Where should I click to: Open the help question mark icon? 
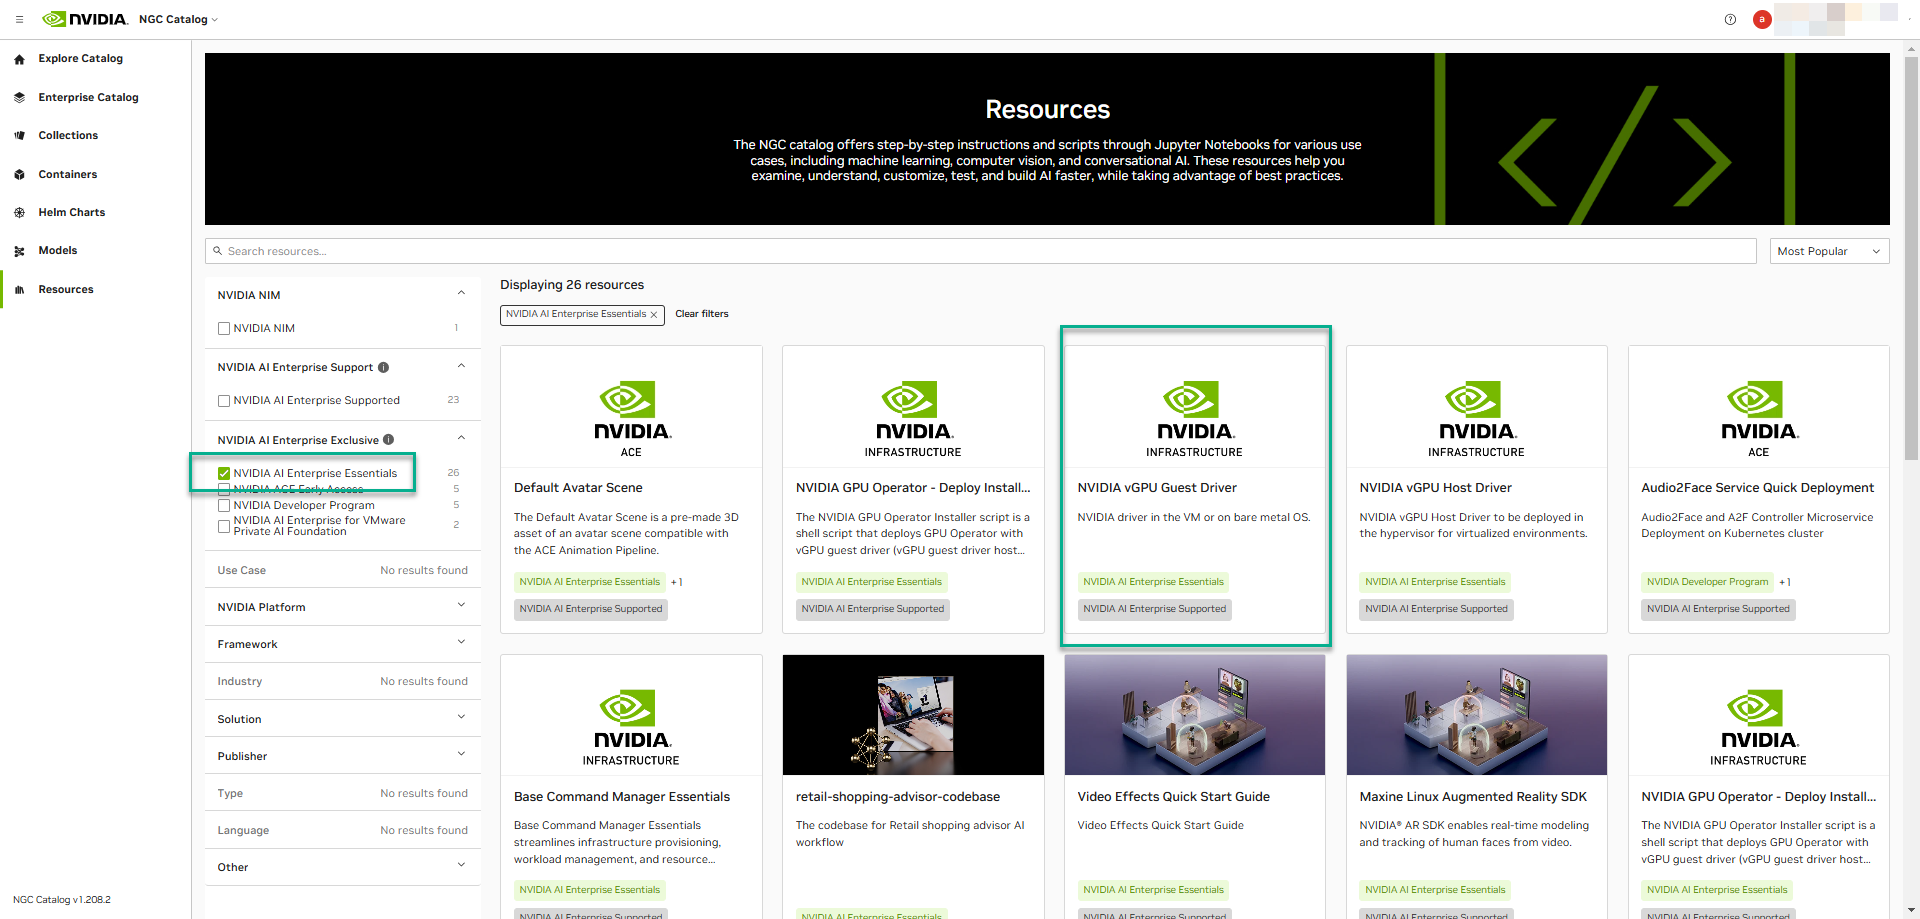(x=1730, y=19)
